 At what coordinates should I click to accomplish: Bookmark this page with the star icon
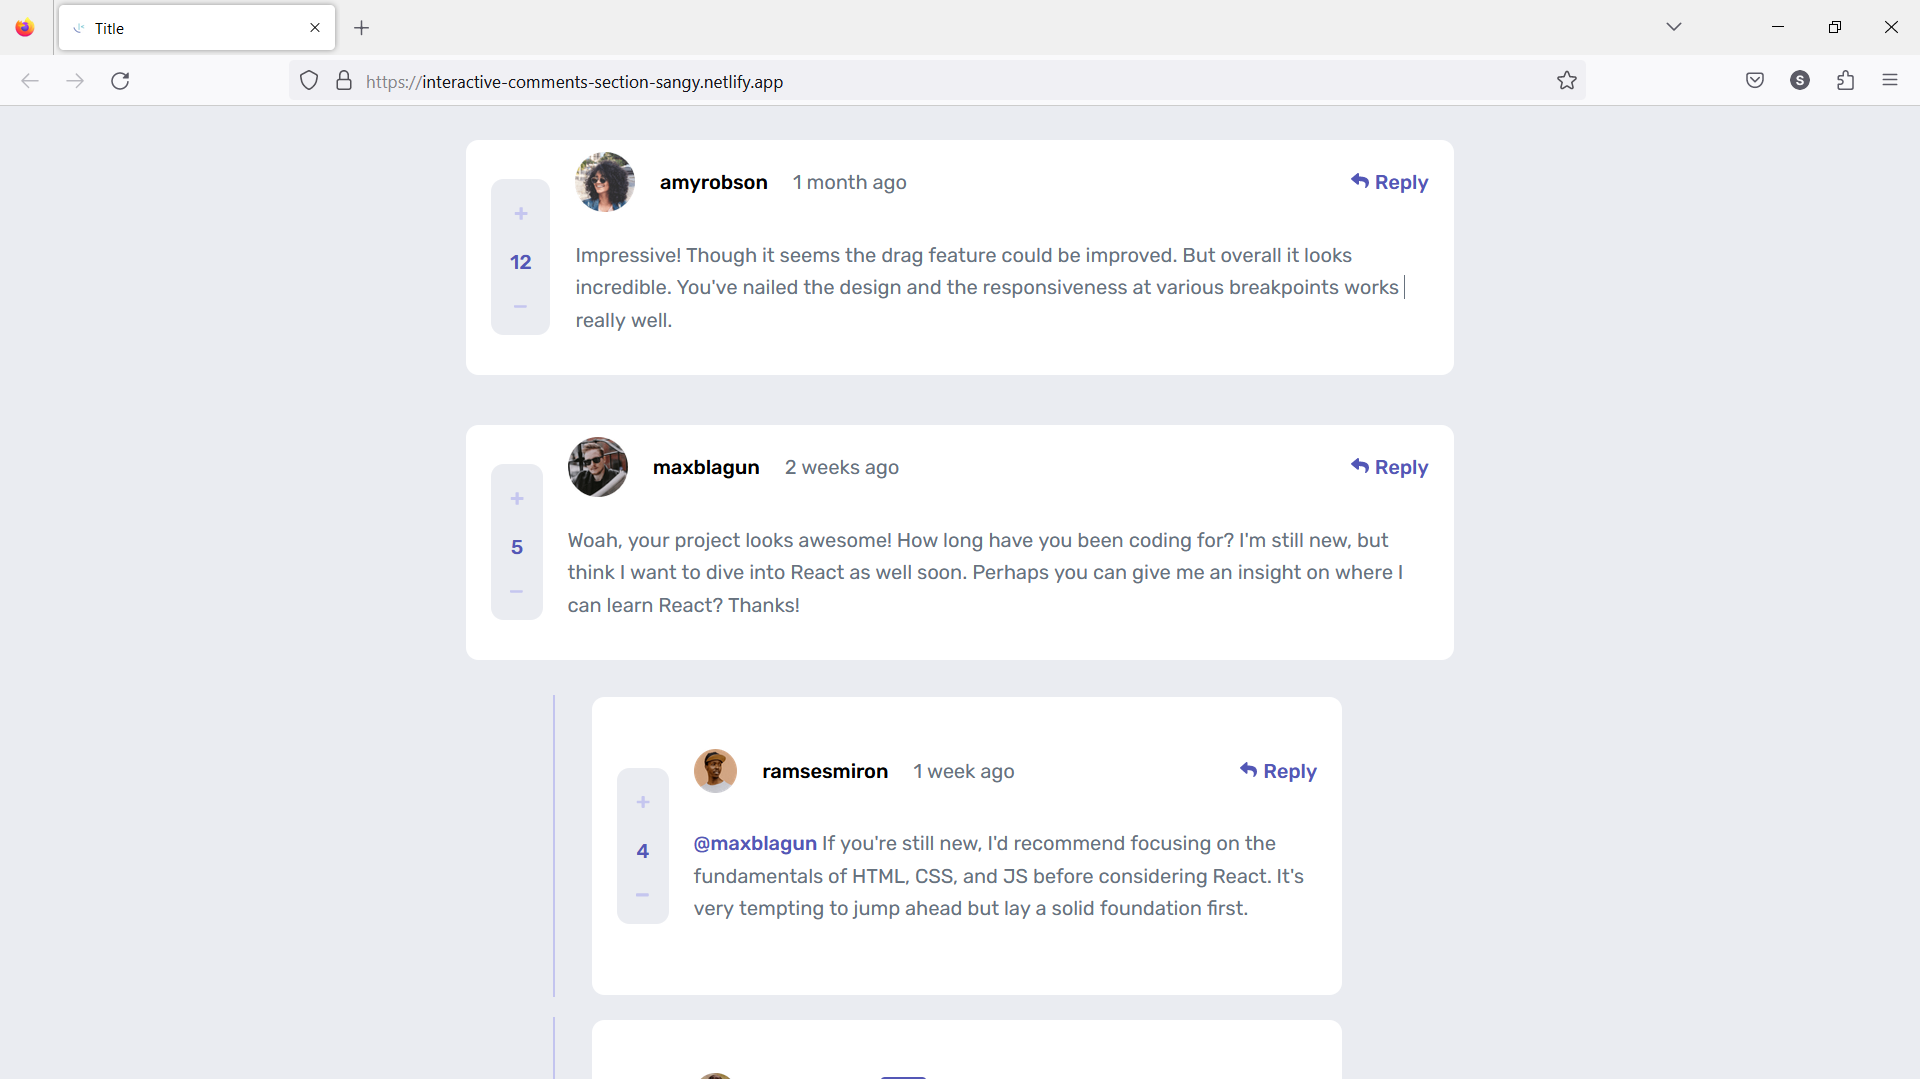1567,81
